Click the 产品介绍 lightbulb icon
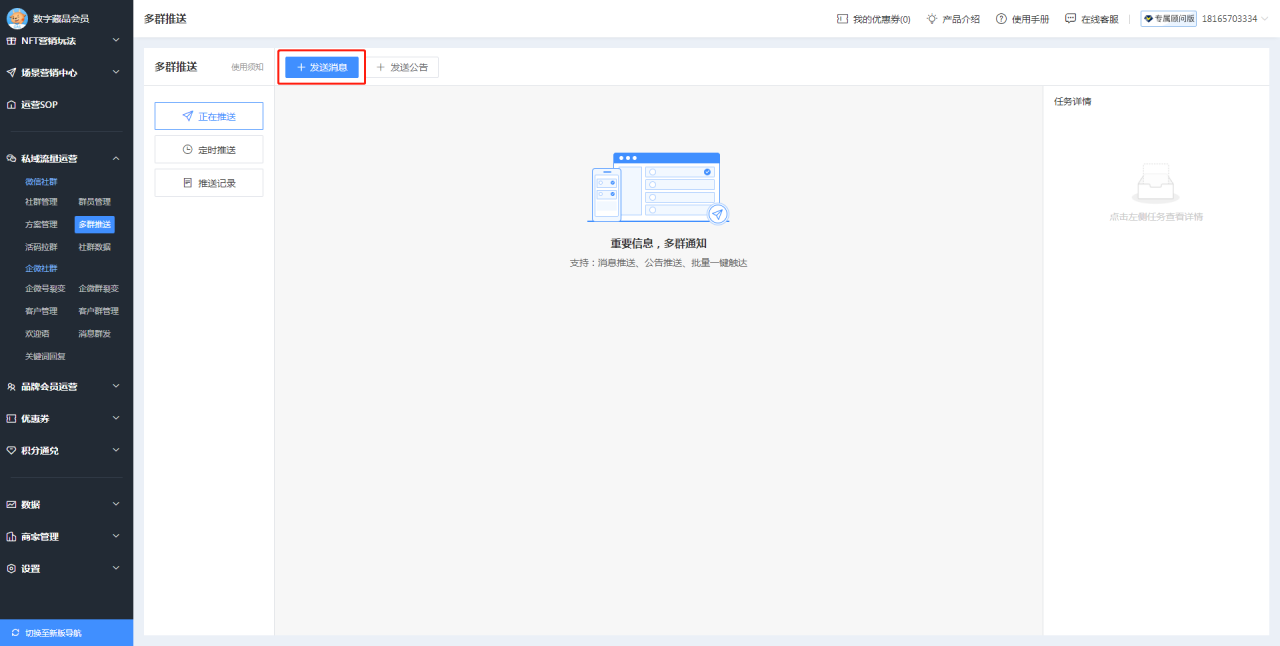This screenshot has height=646, width=1280. pyautogui.click(x=929, y=18)
